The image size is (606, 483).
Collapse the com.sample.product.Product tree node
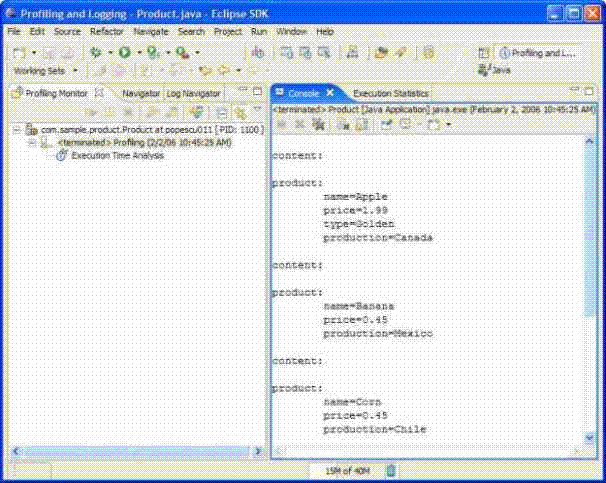[17, 130]
